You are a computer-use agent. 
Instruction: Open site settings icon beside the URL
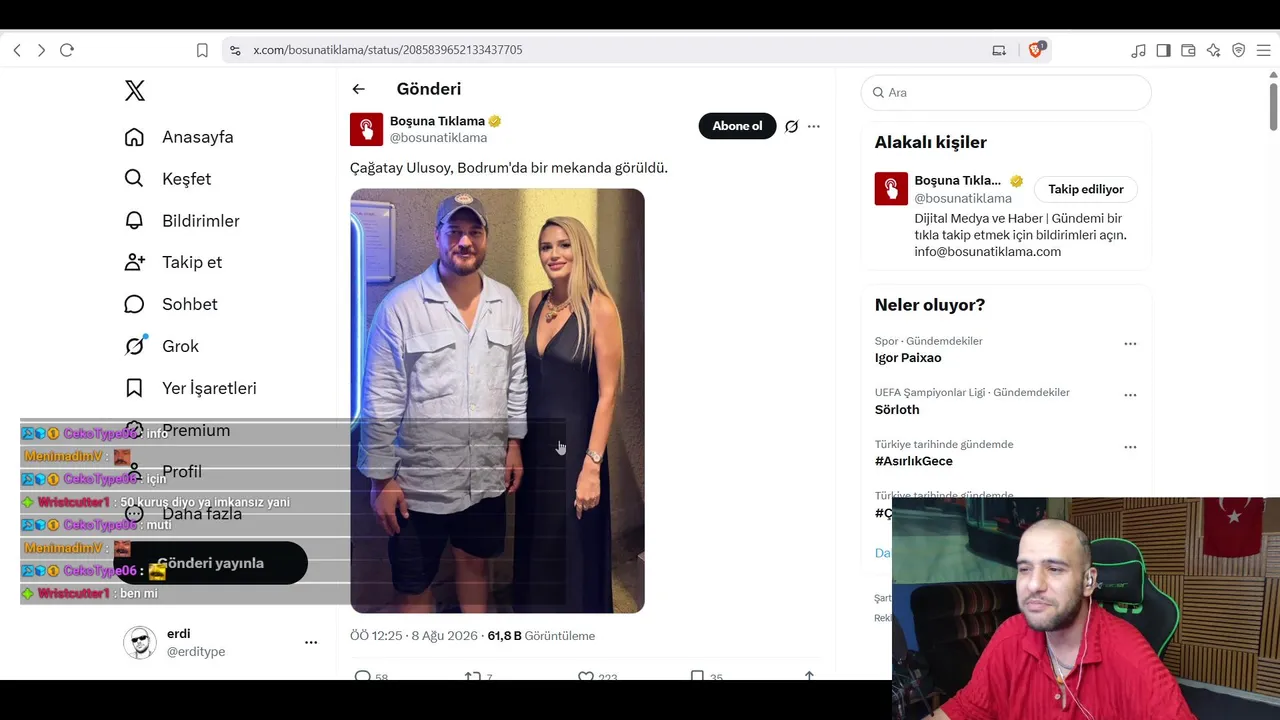click(235, 50)
